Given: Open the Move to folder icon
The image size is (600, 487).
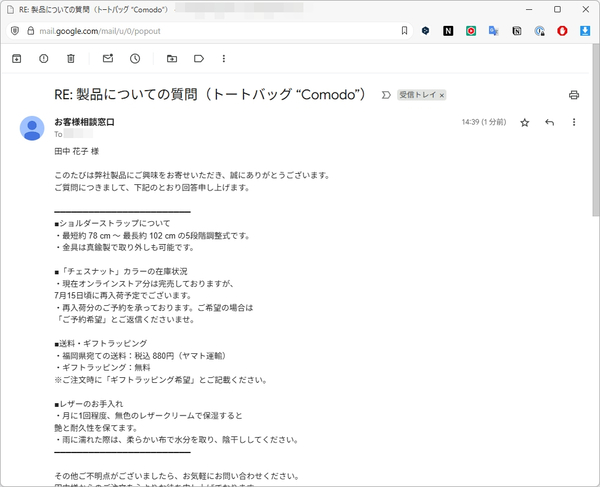Looking at the screenshot, I should pyautogui.click(x=172, y=59).
